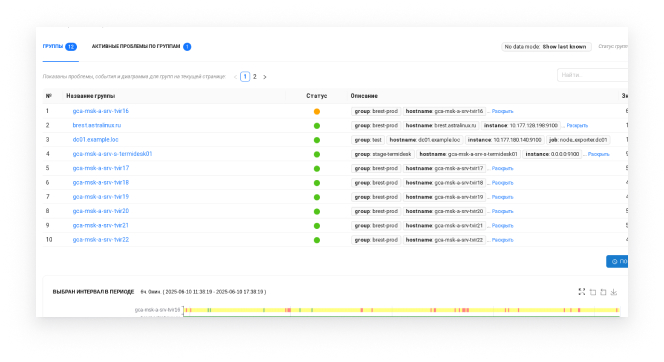Click orange status dot for gca-msk-a-srv-tvir16
The image size is (664, 362).
317,111
